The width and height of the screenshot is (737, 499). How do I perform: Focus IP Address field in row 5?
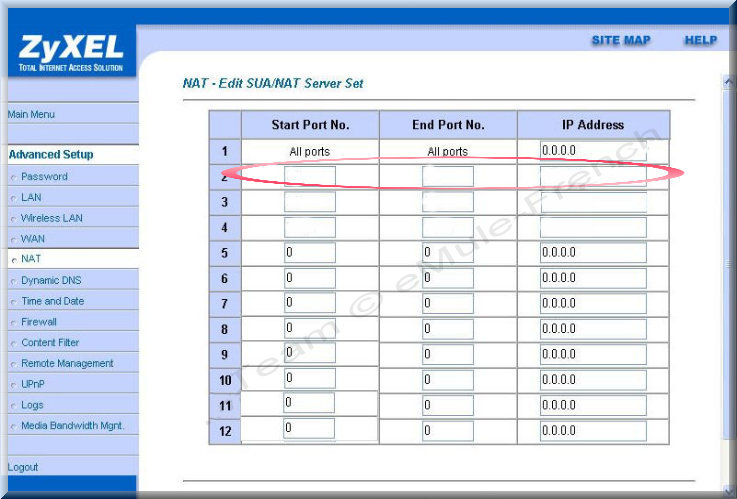593,253
